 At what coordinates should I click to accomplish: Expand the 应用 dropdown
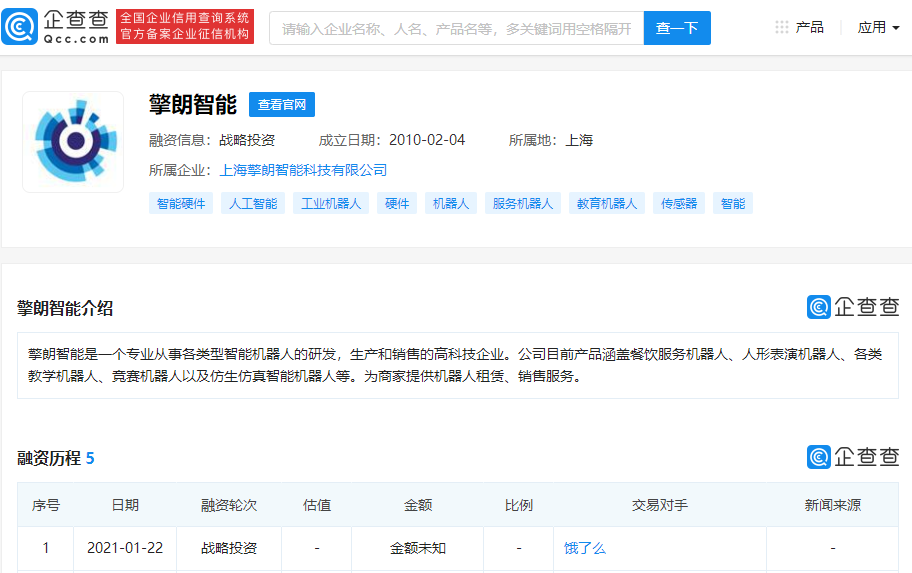click(878, 27)
